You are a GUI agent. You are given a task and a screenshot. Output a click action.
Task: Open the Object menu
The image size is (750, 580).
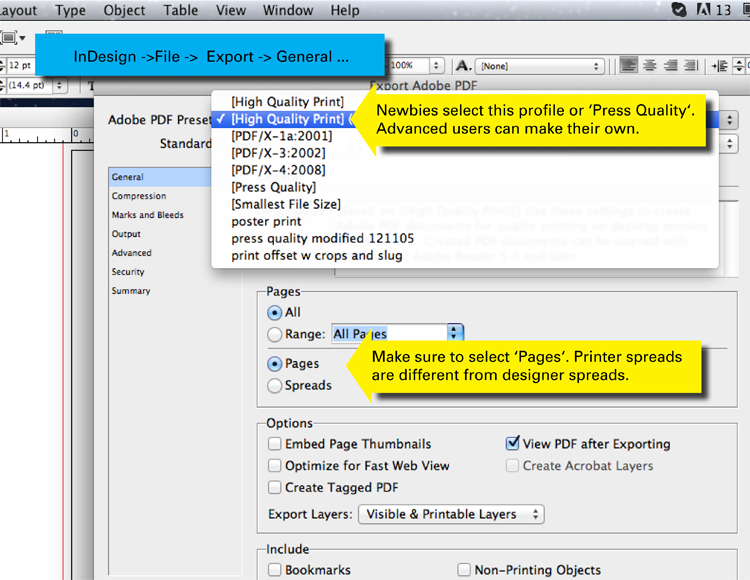[124, 10]
